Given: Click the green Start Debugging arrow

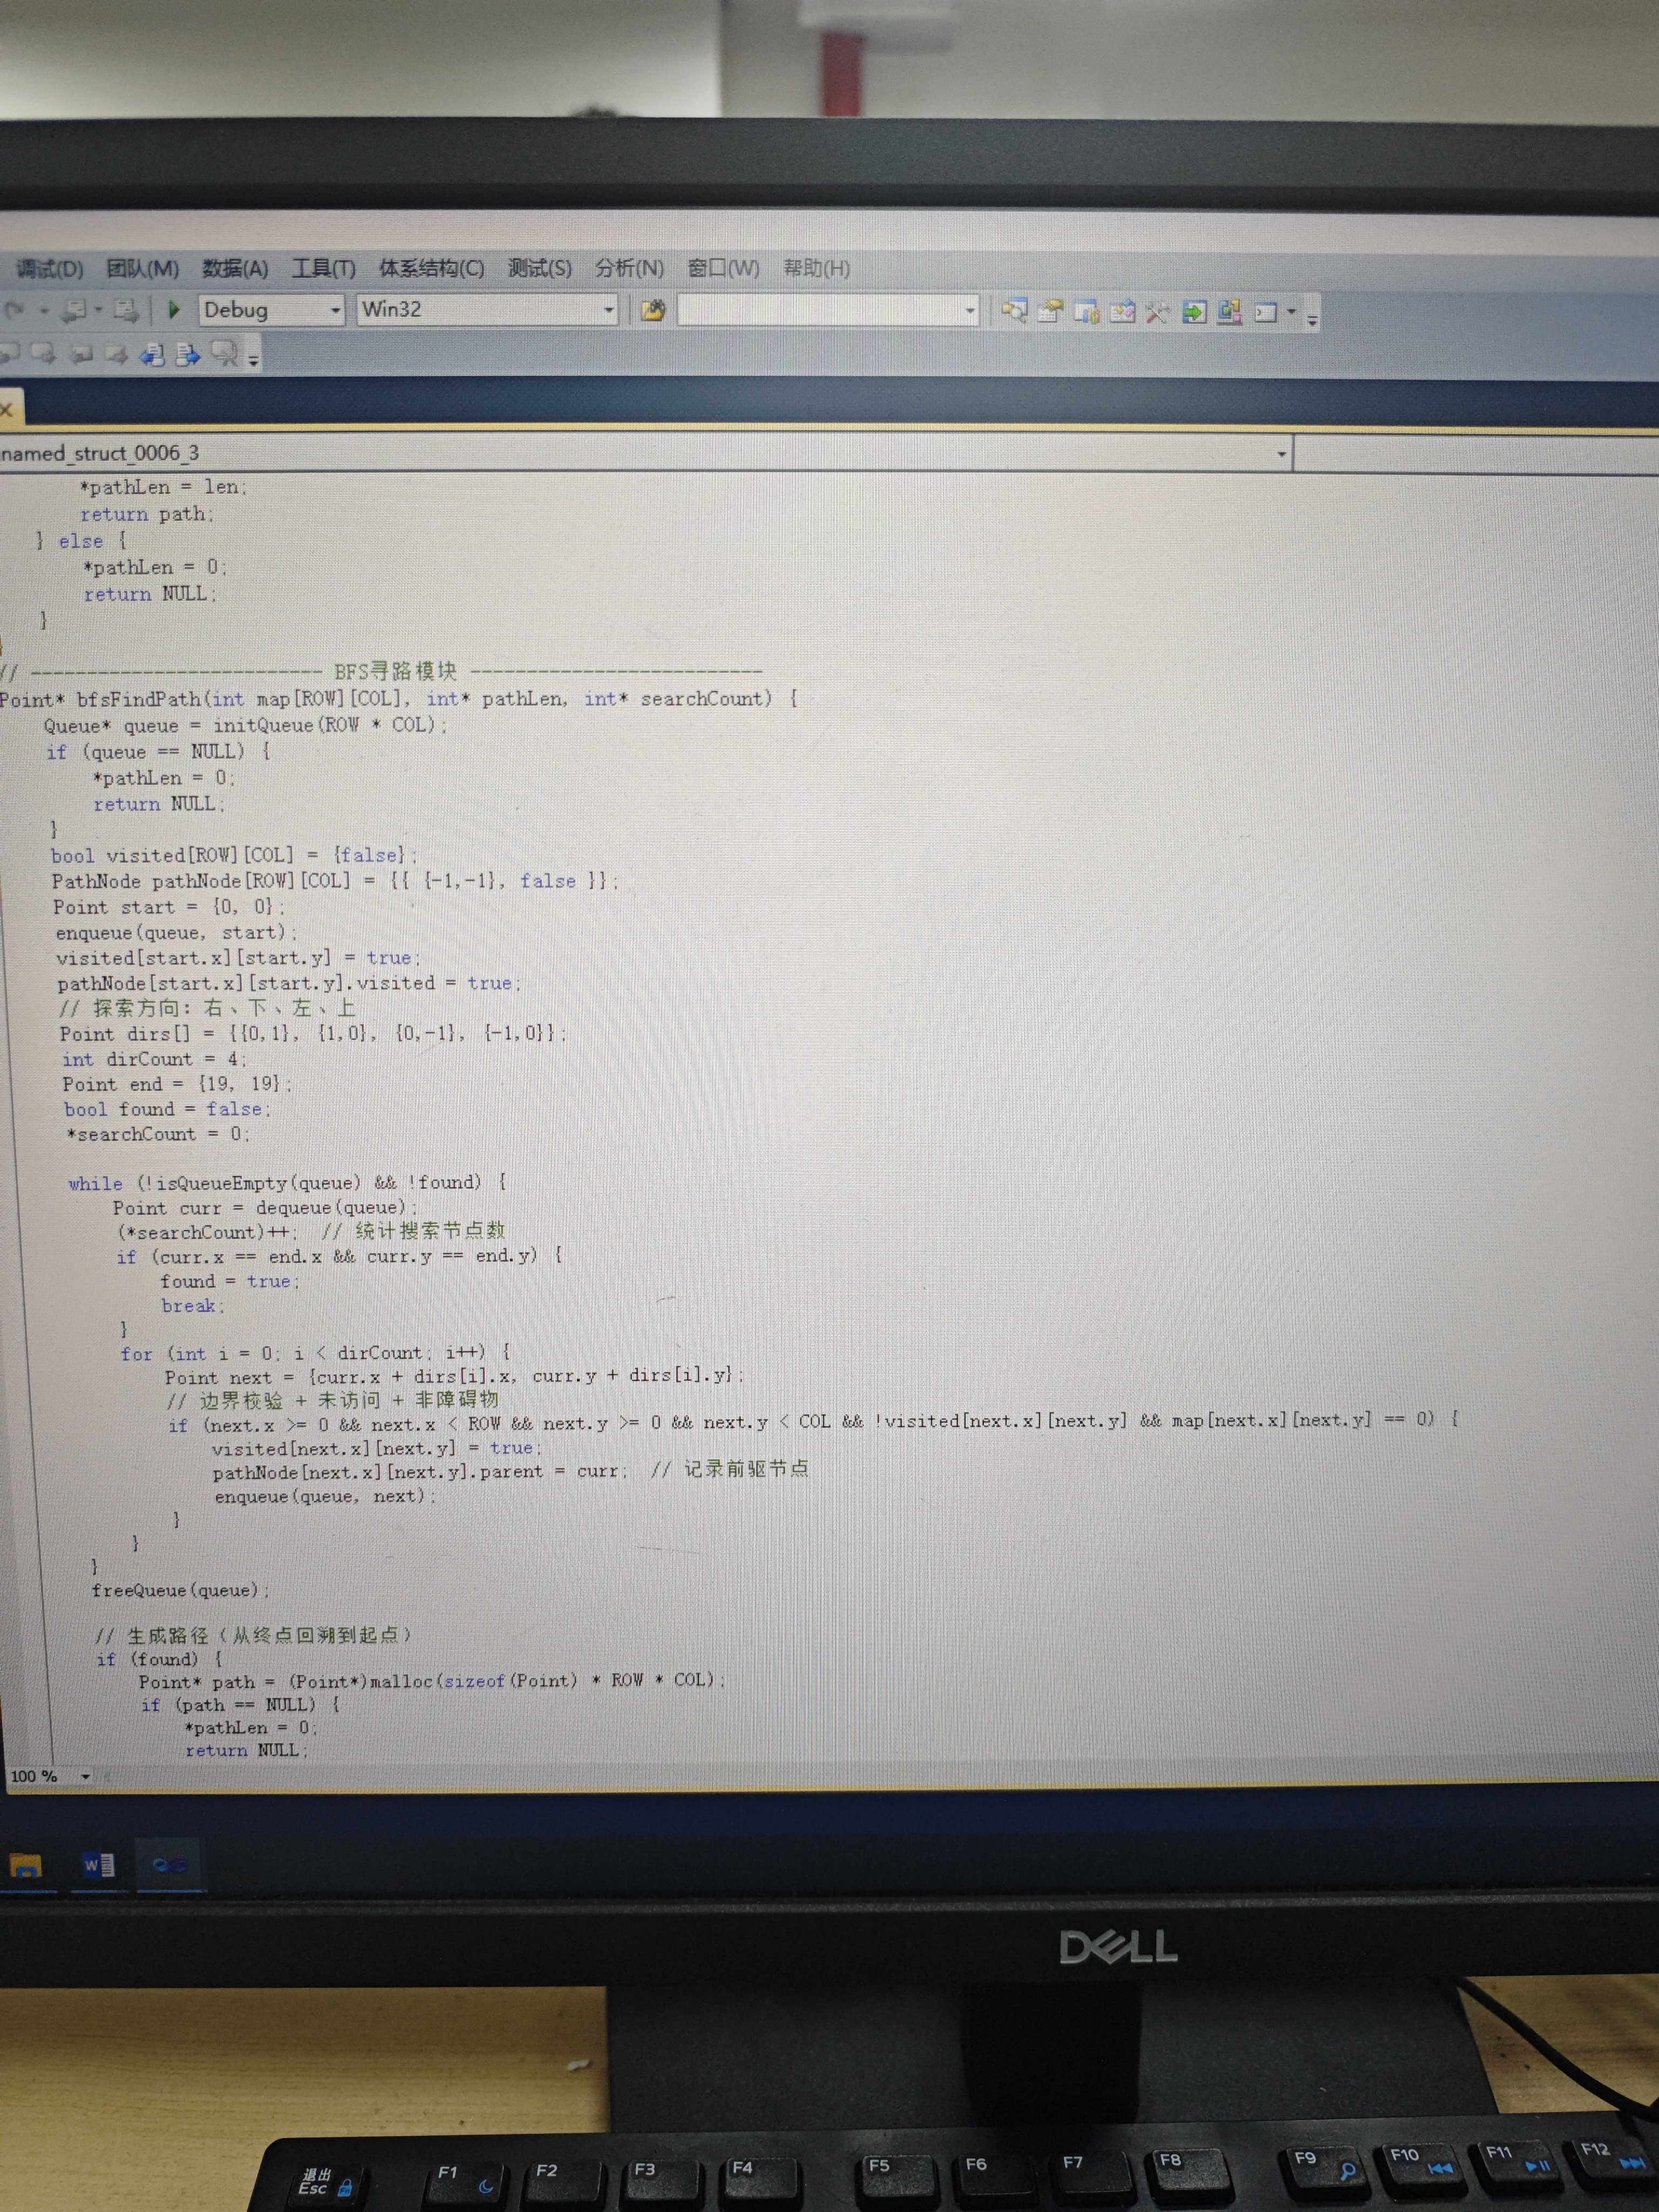Looking at the screenshot, I should click(174, 310).
